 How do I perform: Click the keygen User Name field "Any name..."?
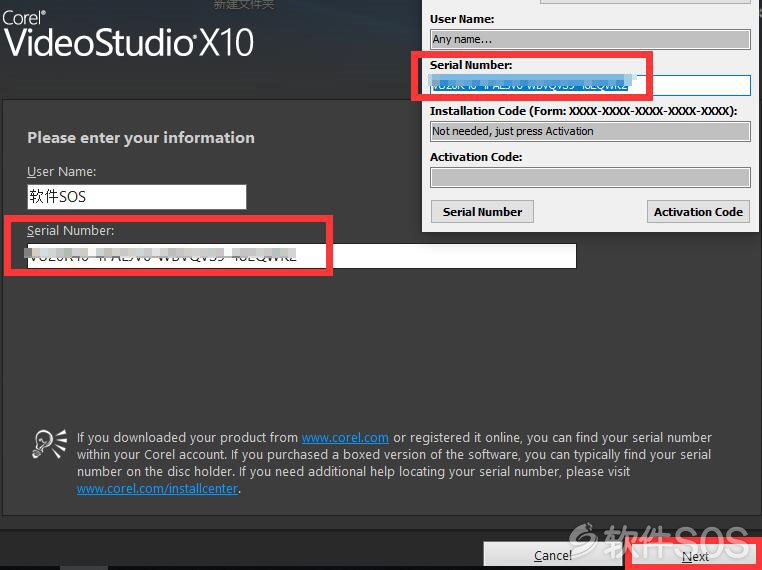590,39
